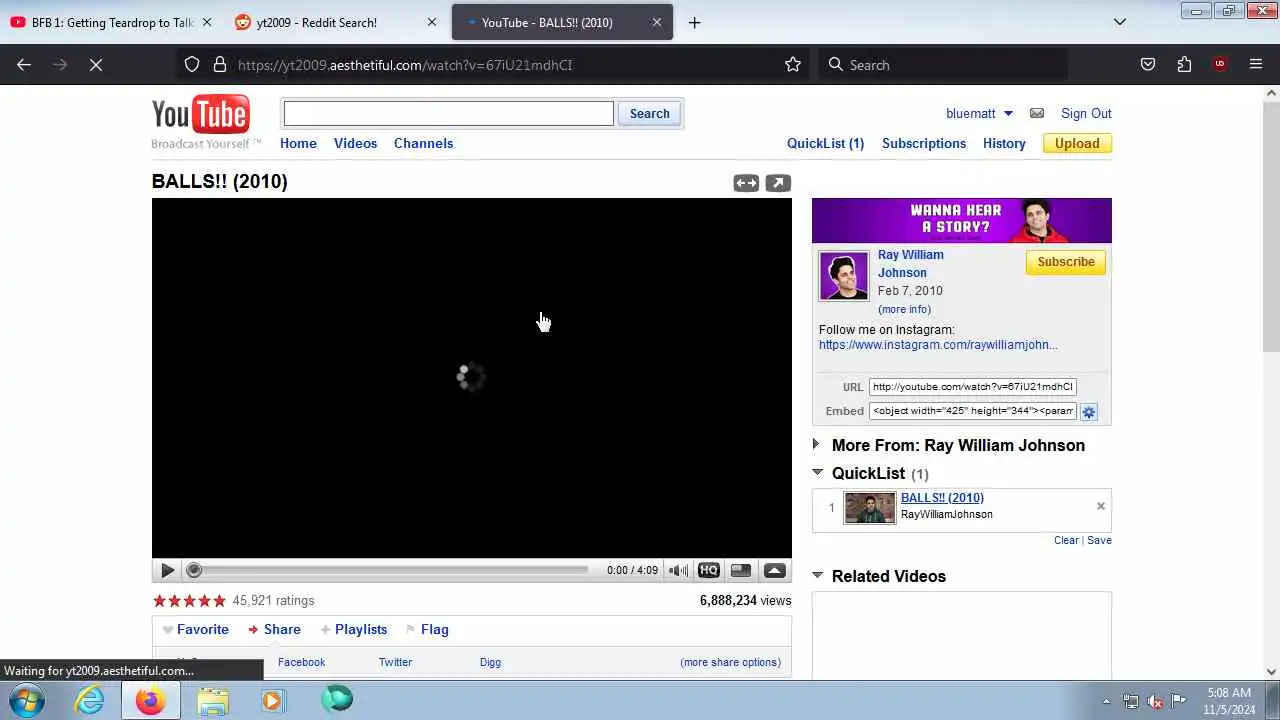Clear the QuickList
Viewport: 1280px width, 720px height.
[1066, 540]
